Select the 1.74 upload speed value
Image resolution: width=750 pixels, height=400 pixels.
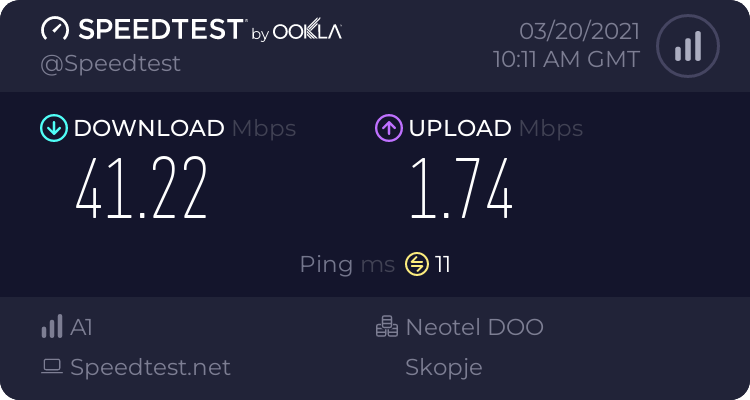461,188
